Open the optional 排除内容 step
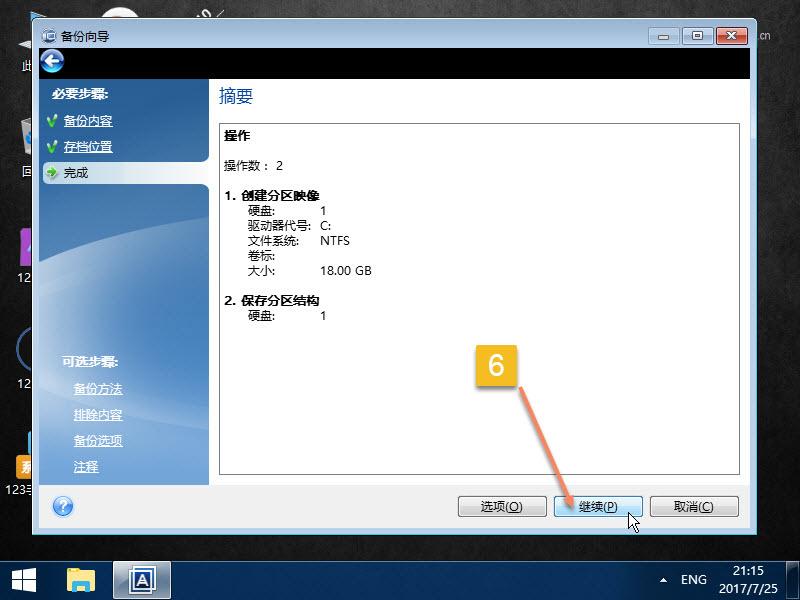Image resolution: width=800 pixels, height=600 pixels. pyautogui.click(x=98, y=415)
